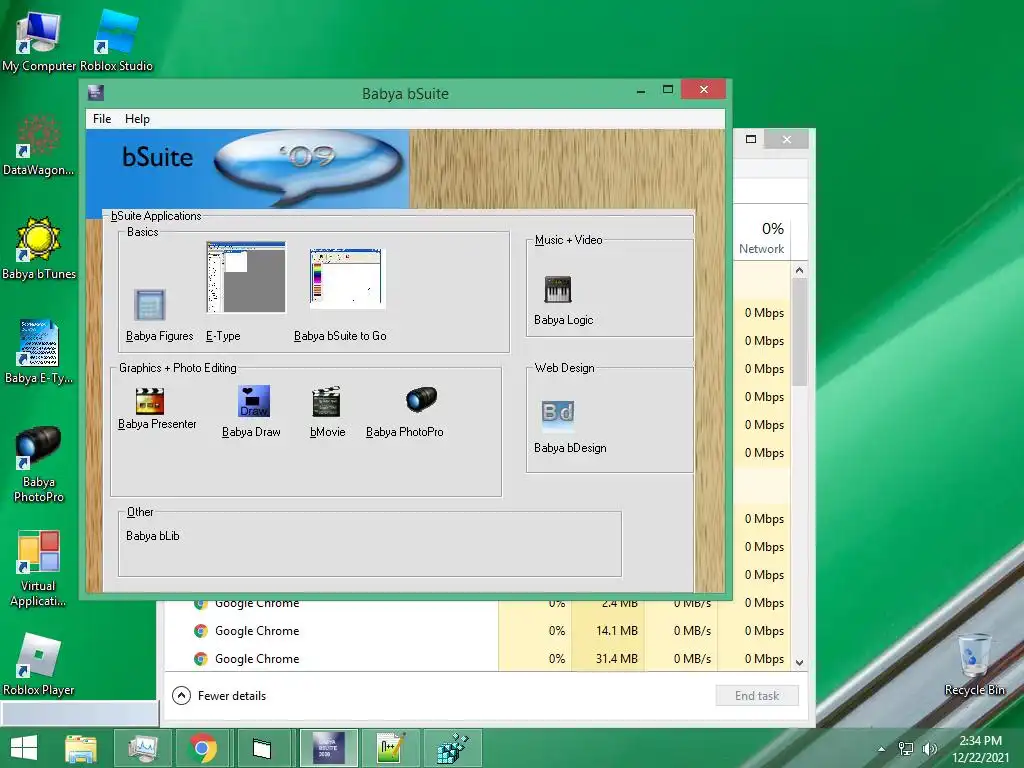Select Google Chrome row using 14.1 MB
The image size is (1024, 768).
(x=477, y=631)
